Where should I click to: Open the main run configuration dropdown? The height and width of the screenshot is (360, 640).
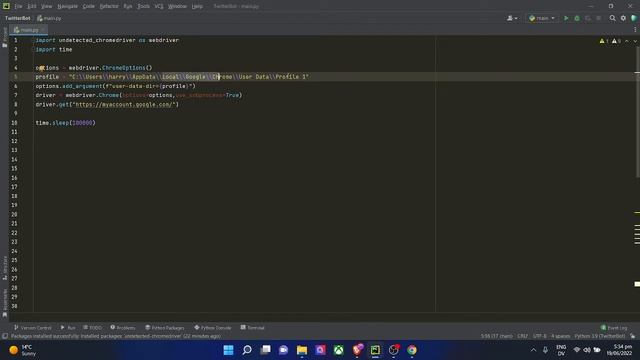[542, 18]
